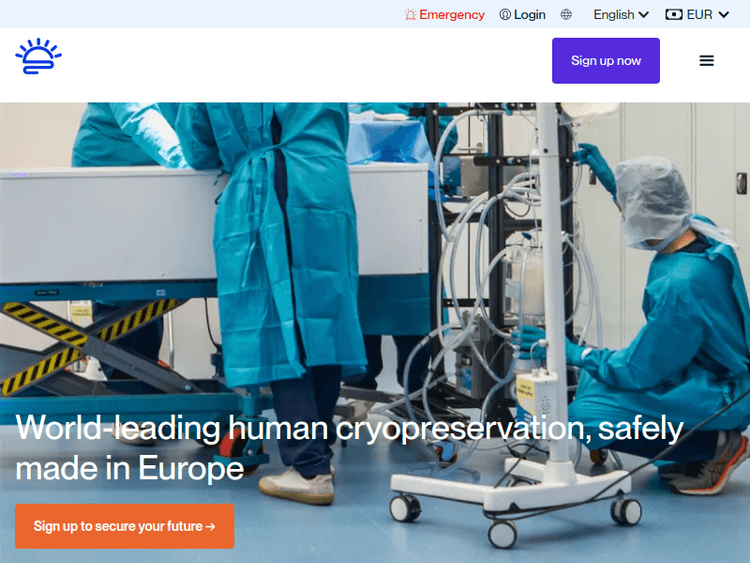The image size is (750, 563).
Task: Click the chevron next to EUR
Action: (x=724, y=15)
